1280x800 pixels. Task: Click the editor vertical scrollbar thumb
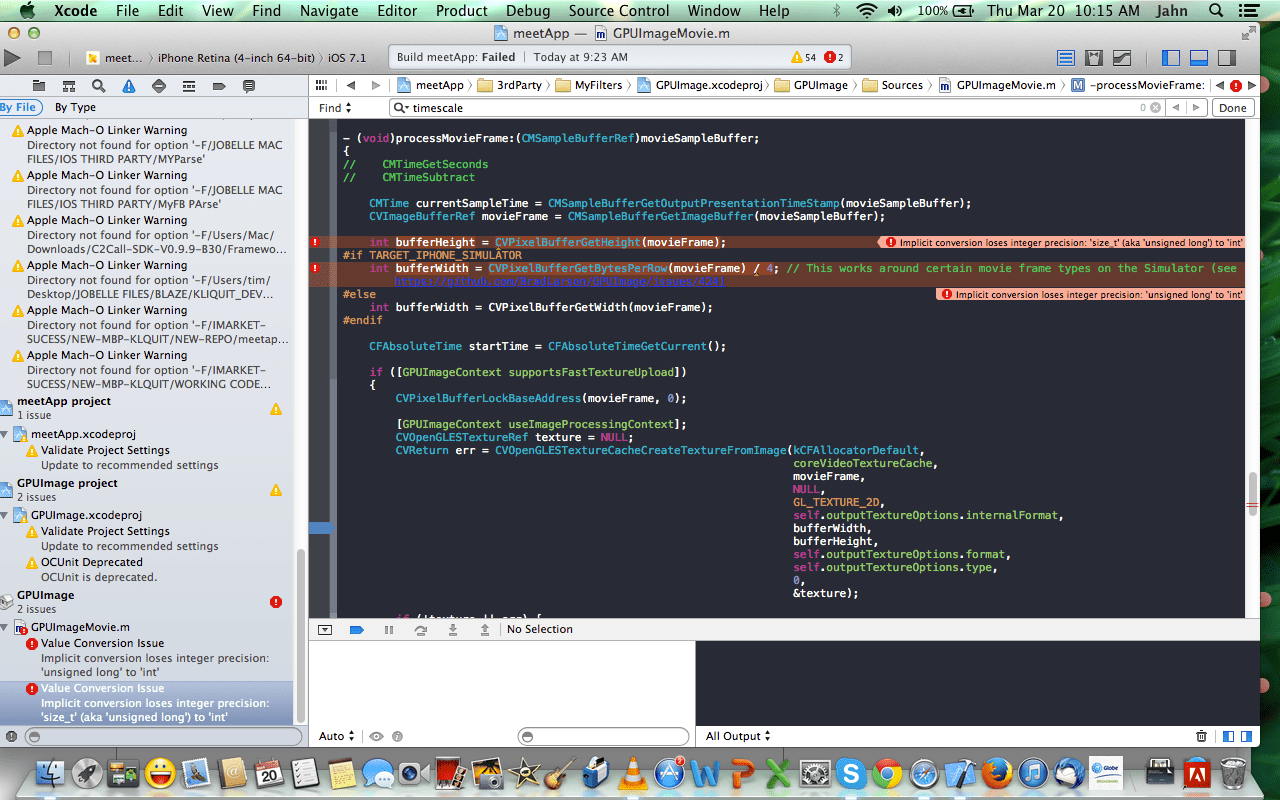click(x=1252, y=492)
